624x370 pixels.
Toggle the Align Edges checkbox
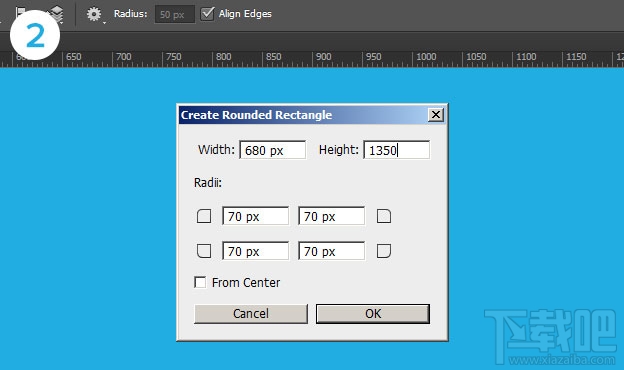pos(207,14)
